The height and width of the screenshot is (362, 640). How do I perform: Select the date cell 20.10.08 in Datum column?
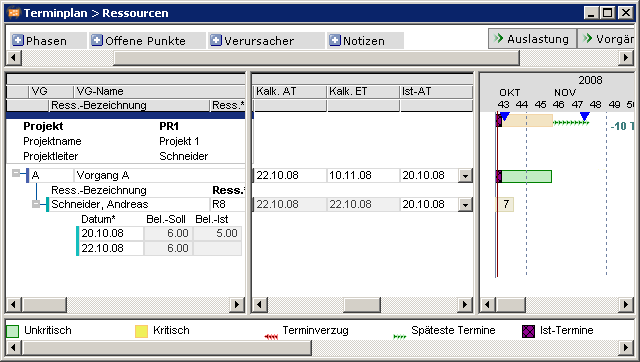[111, 233]
